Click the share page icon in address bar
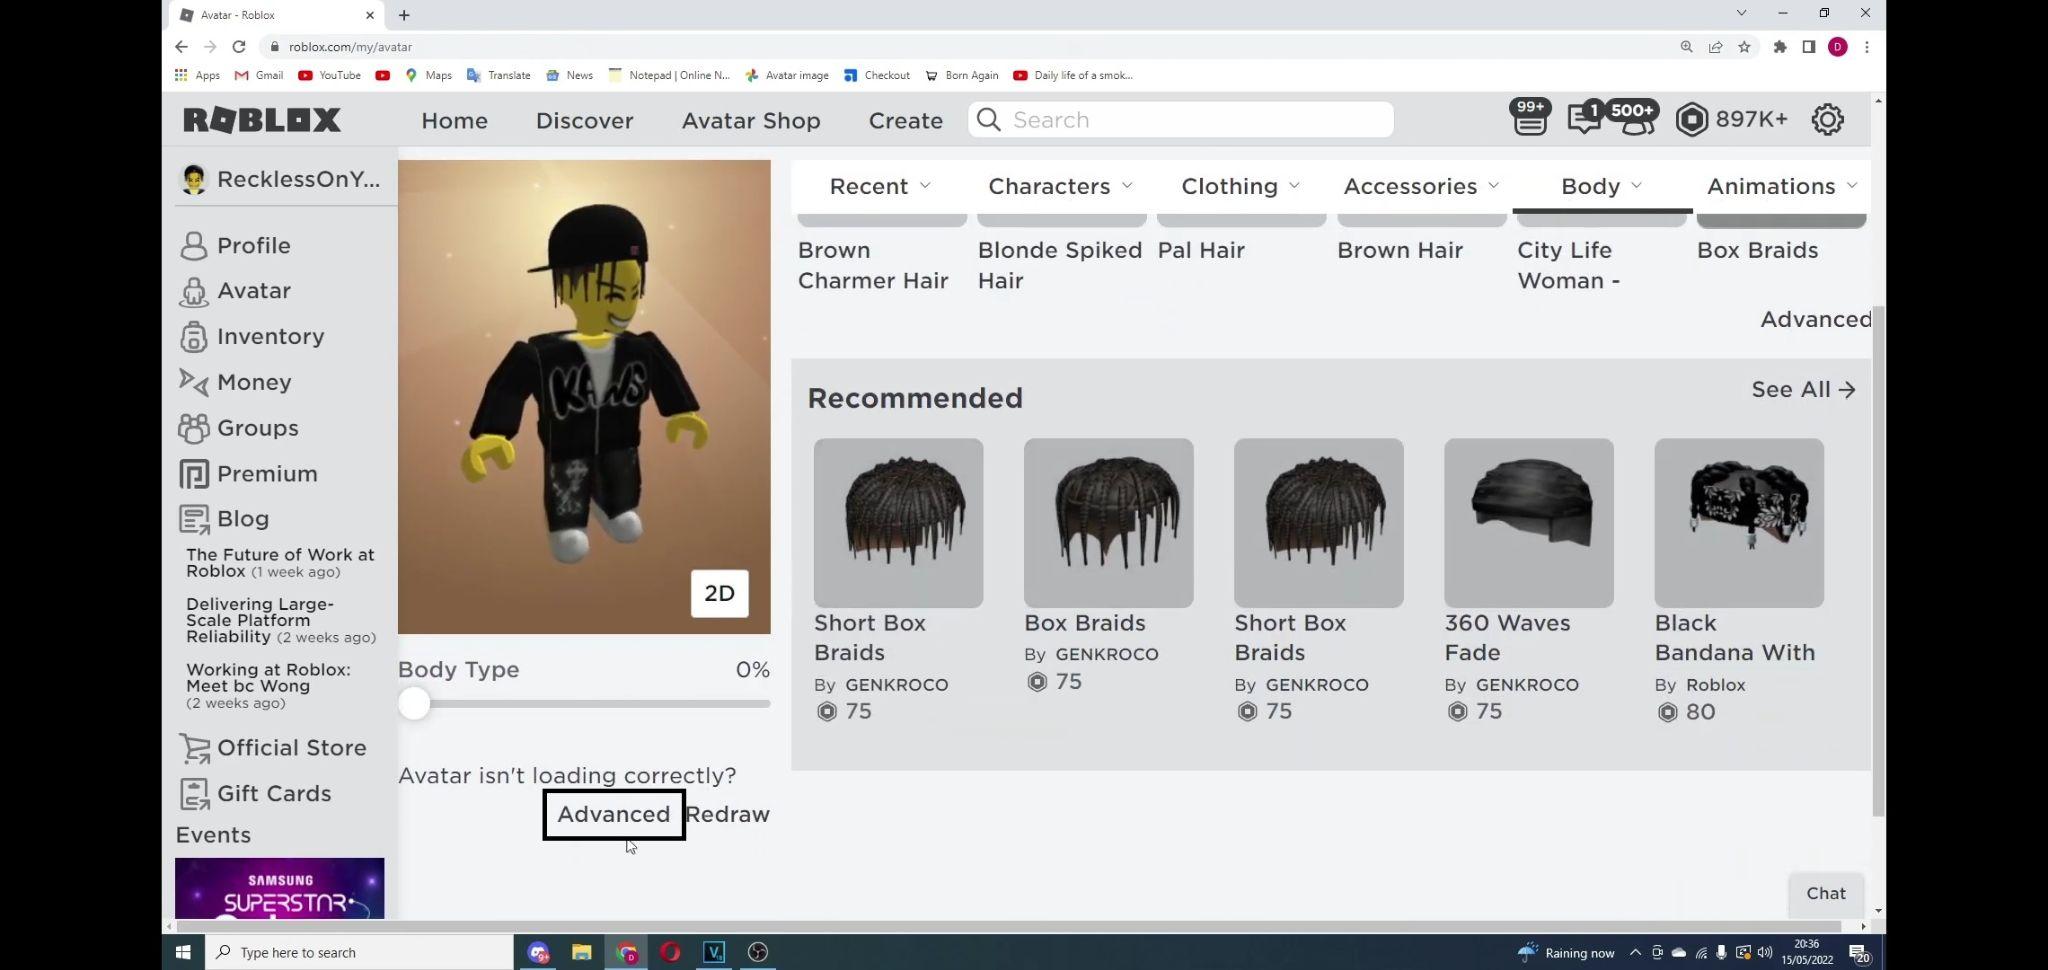 point(1715,47)
